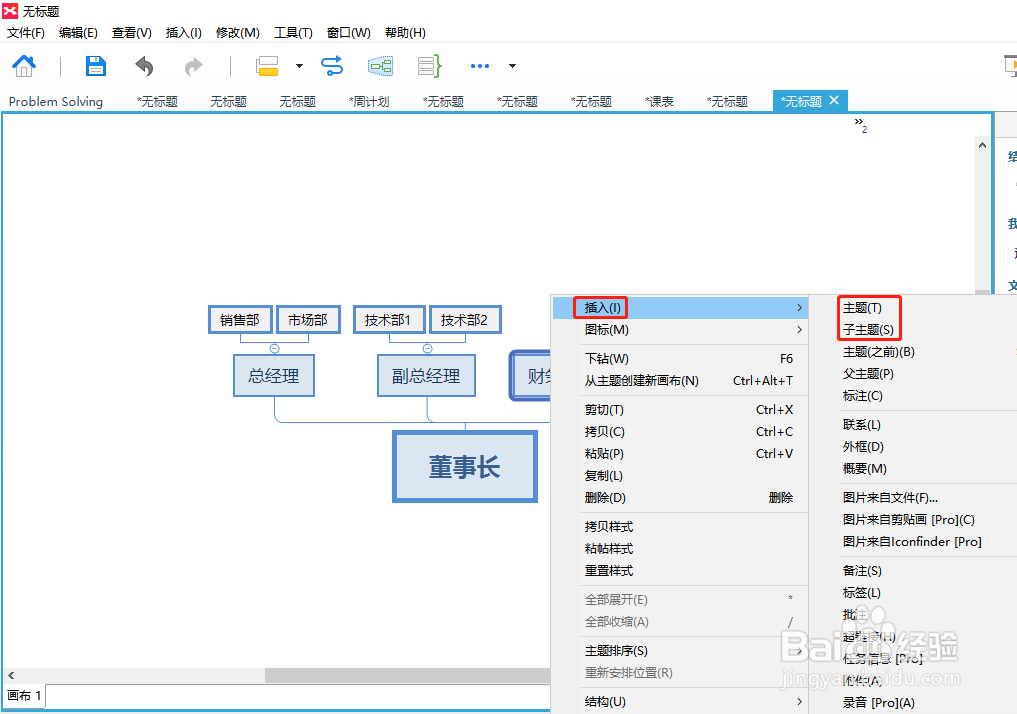Viewport: 1017px width, 714px height.
Task: Choose 剪切(T) in context menu
Action: click(x=680, y=410)
